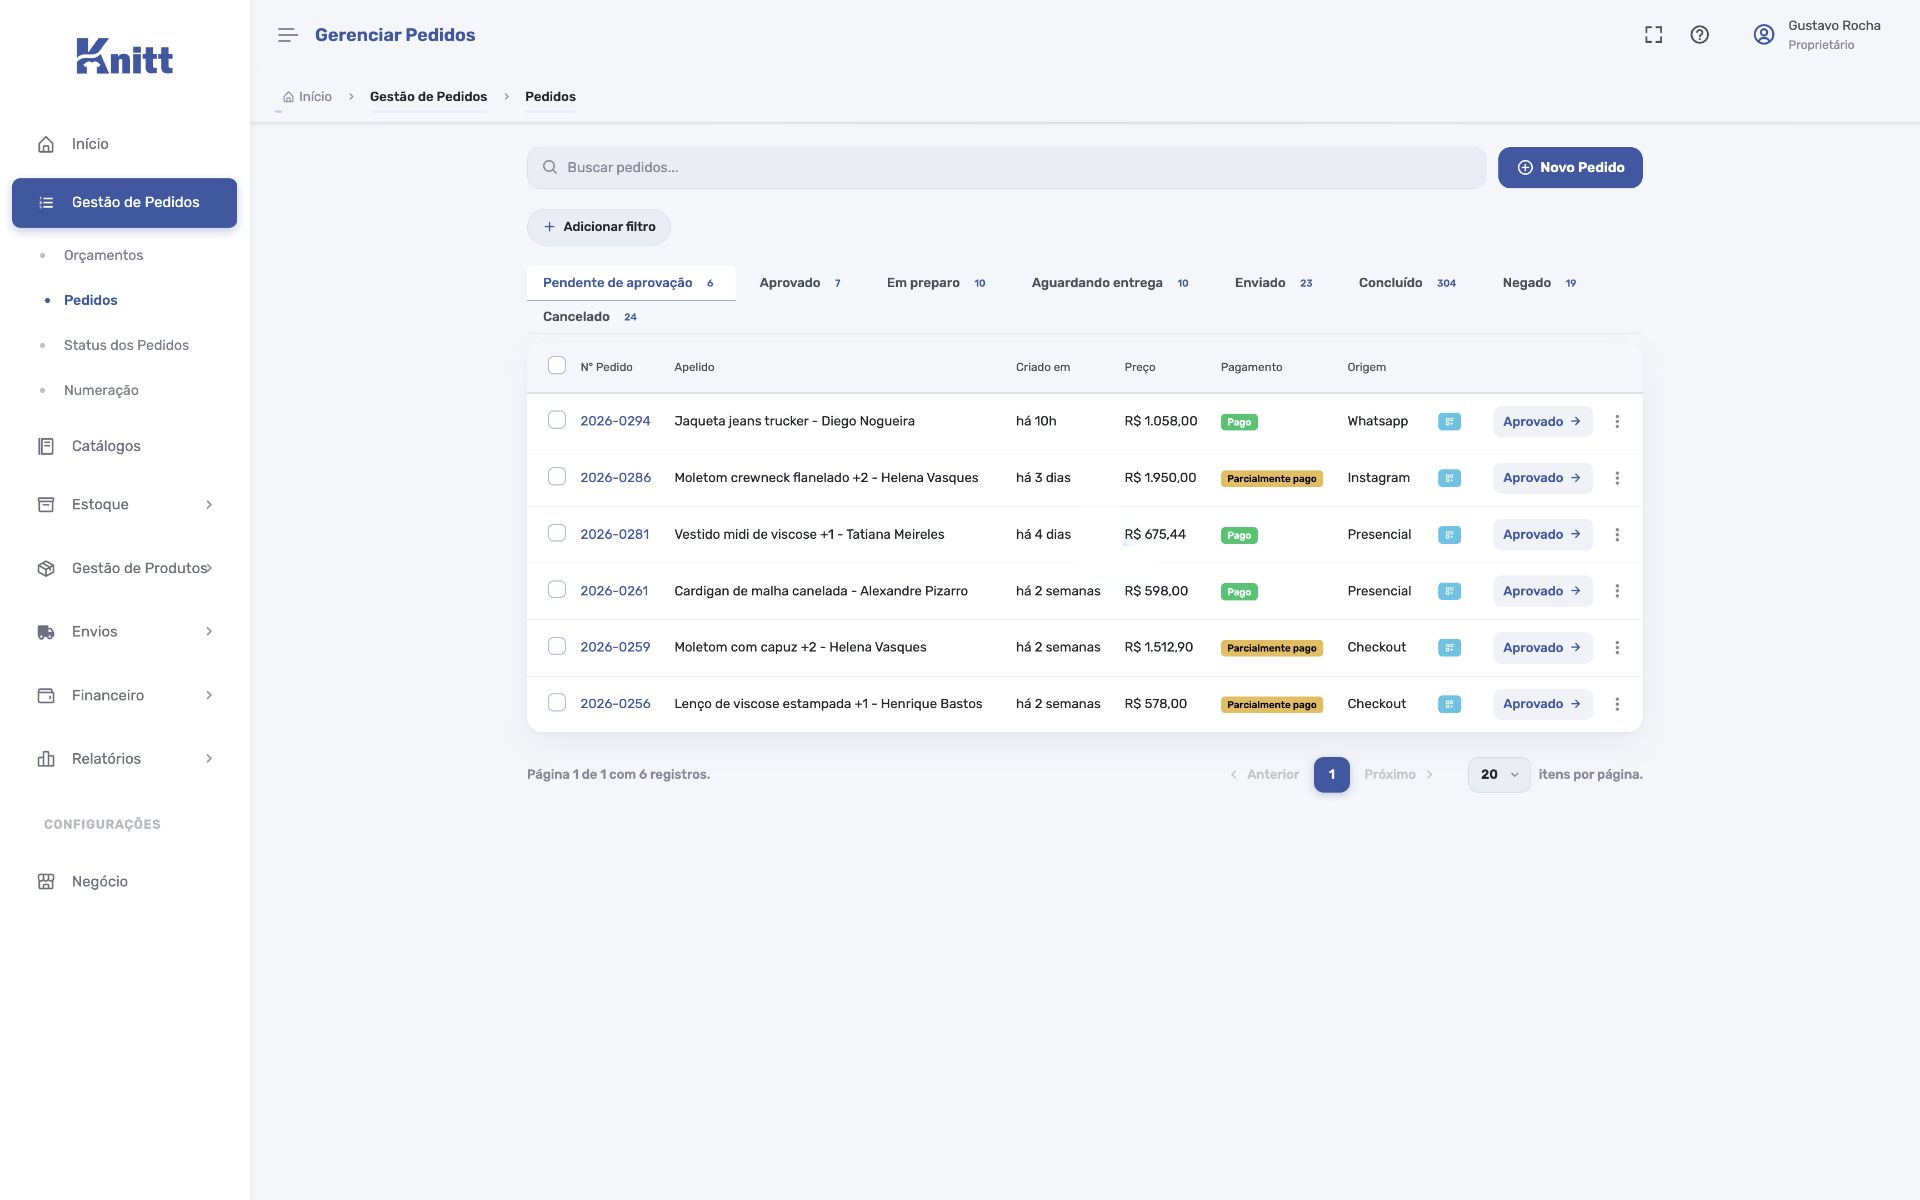Open order link 2026-0259
The image size is (1920, 1200).
tap(615, 647)
